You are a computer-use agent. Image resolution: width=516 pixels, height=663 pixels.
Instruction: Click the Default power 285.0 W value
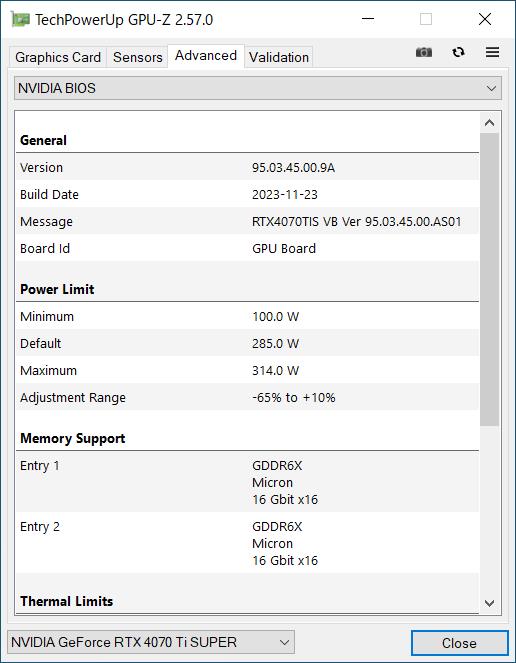tap(275, 344)
